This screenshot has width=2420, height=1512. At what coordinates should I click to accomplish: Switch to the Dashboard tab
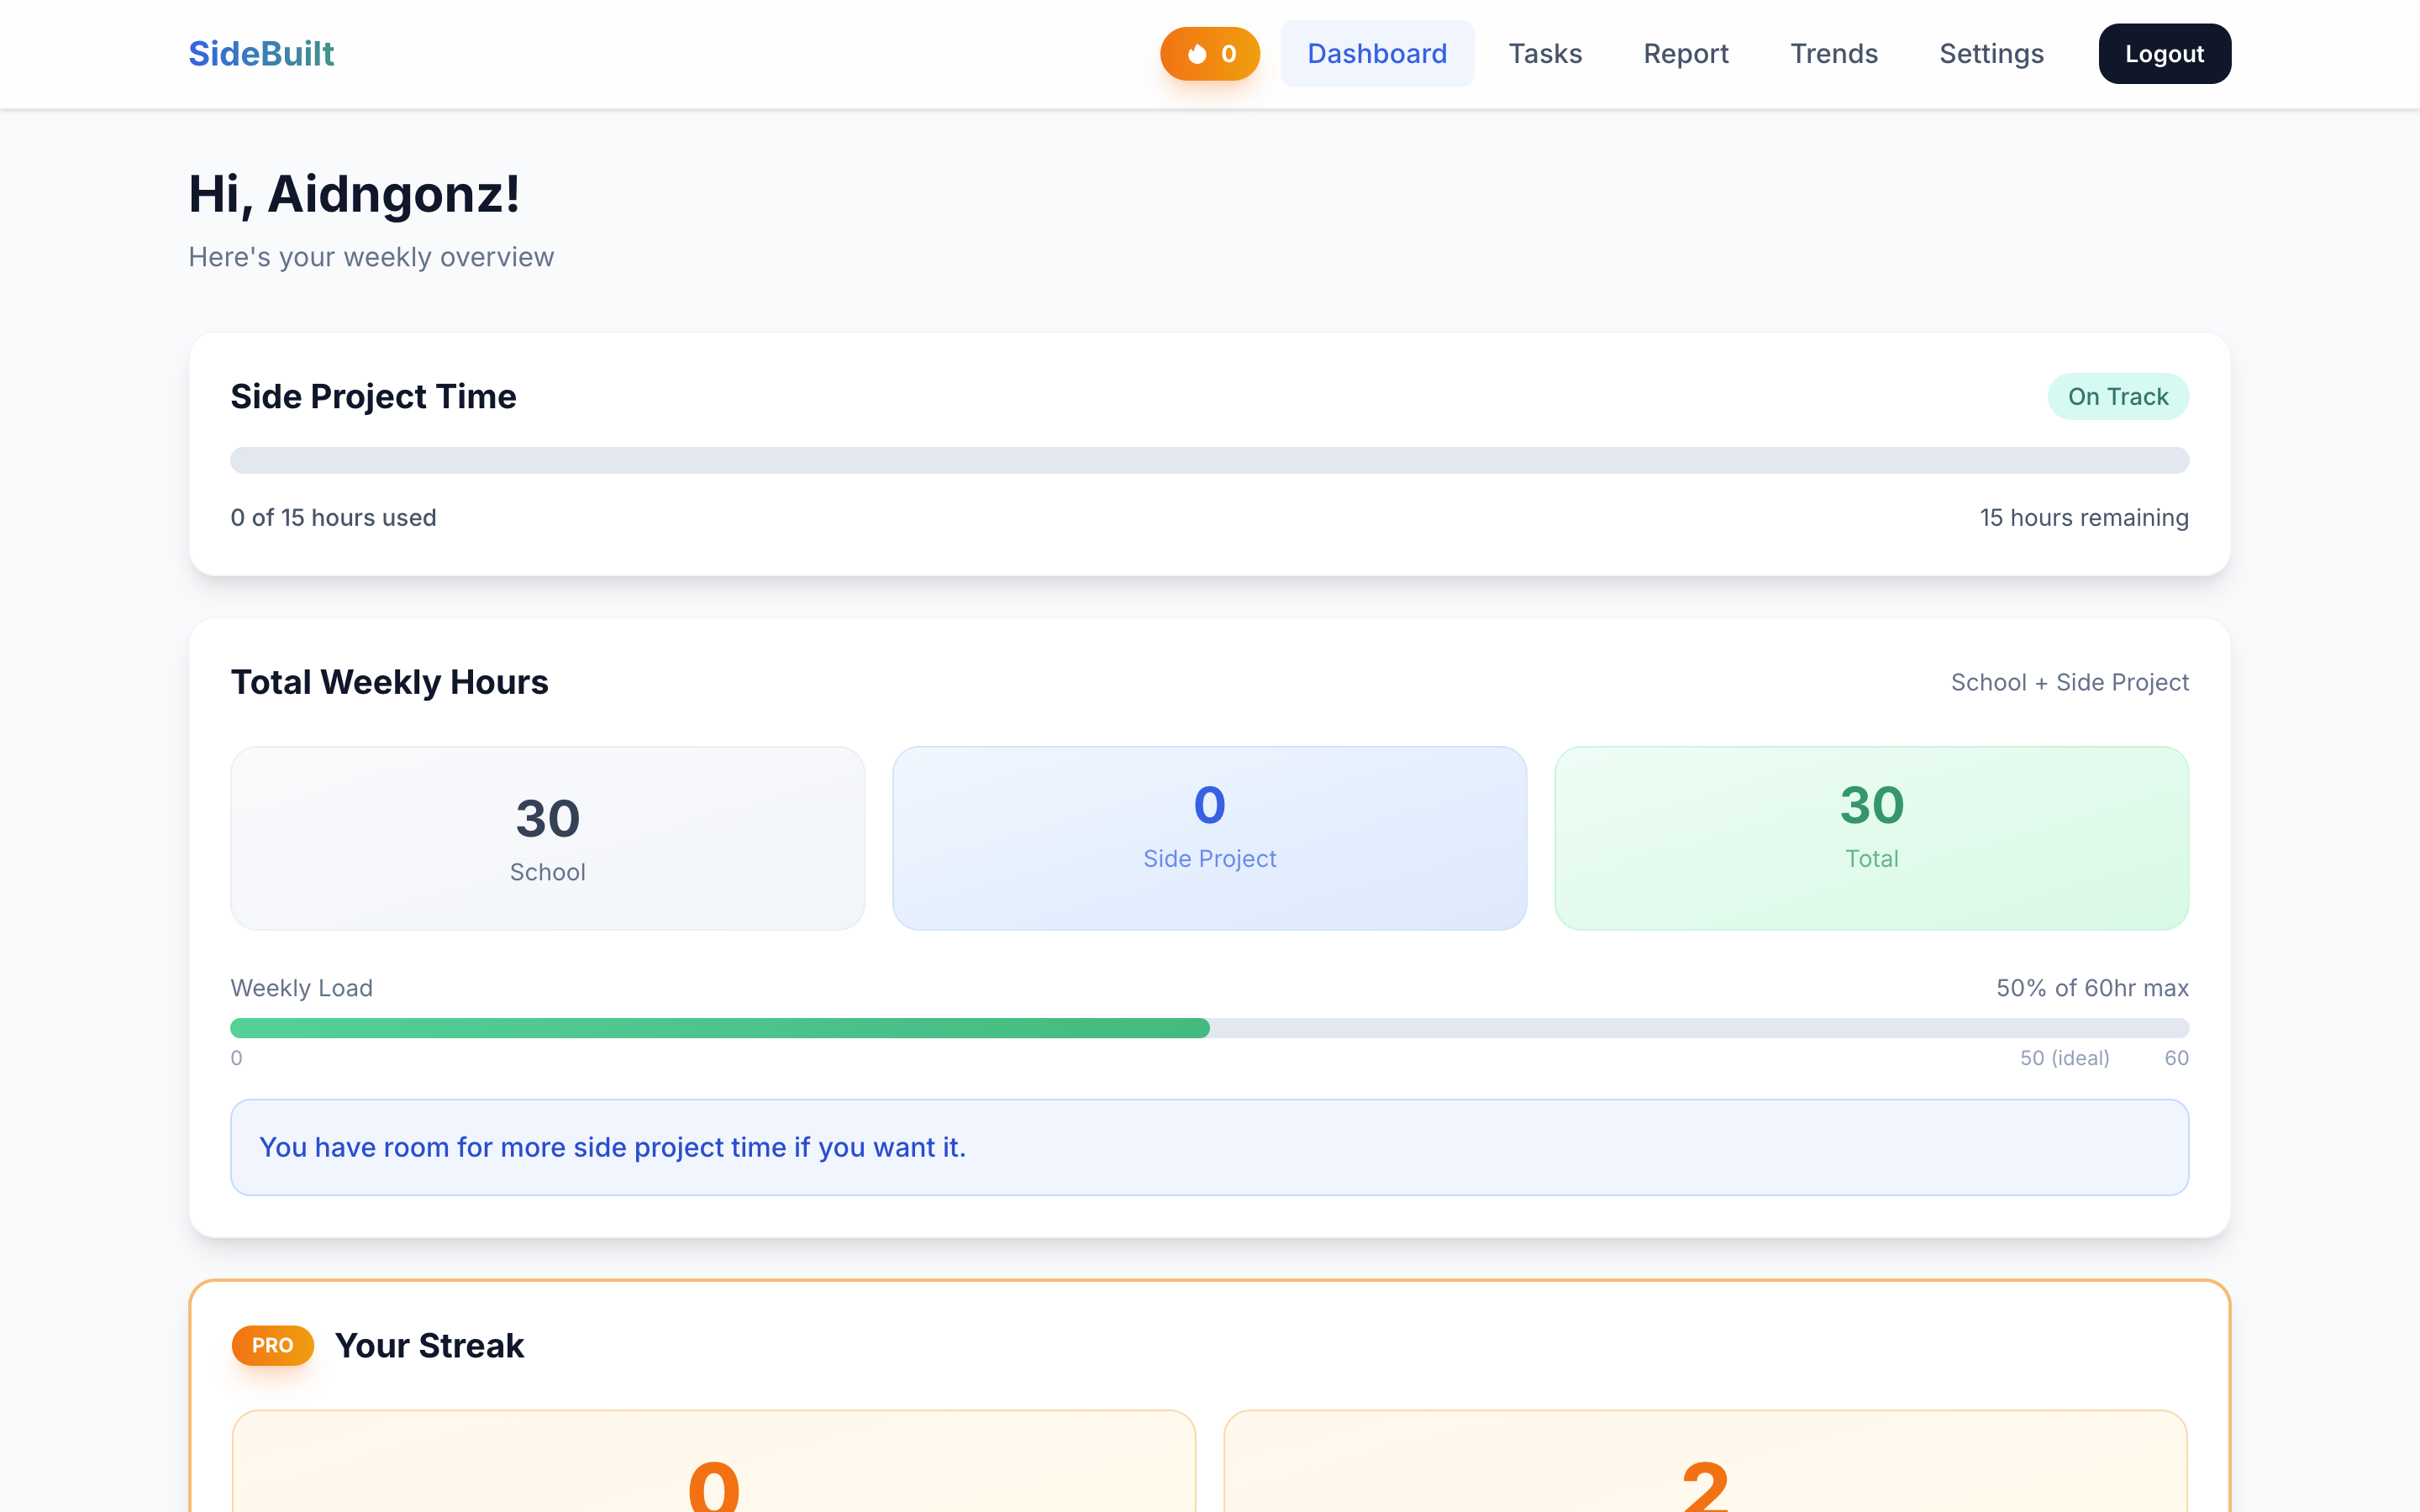[1377, 53]
